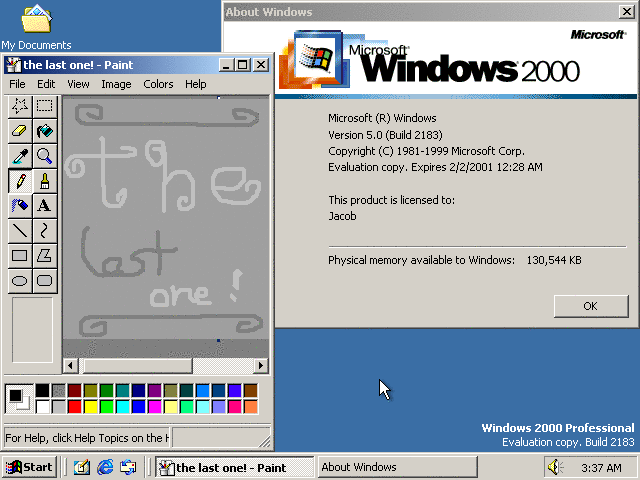Image resolution: width=640 pixels, height=480 pixels.
Task: Pick the bright green color swatch
Action: (x=107, y=407)
